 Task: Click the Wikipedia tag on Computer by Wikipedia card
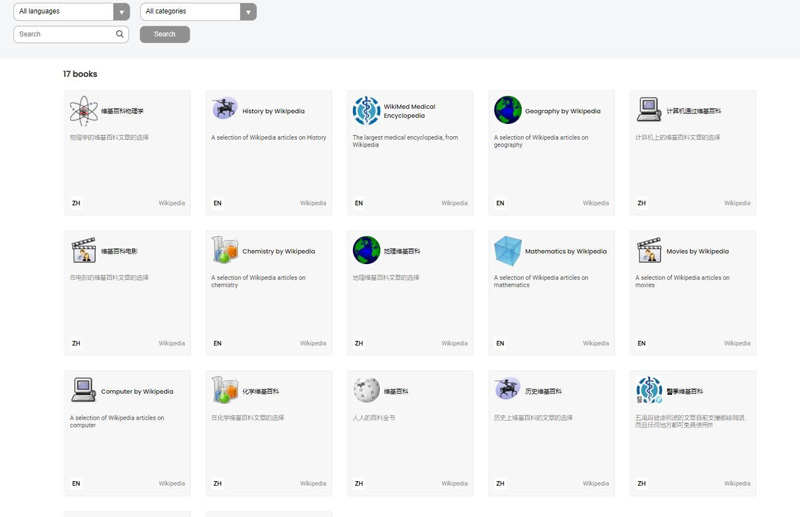pos(171,483)
